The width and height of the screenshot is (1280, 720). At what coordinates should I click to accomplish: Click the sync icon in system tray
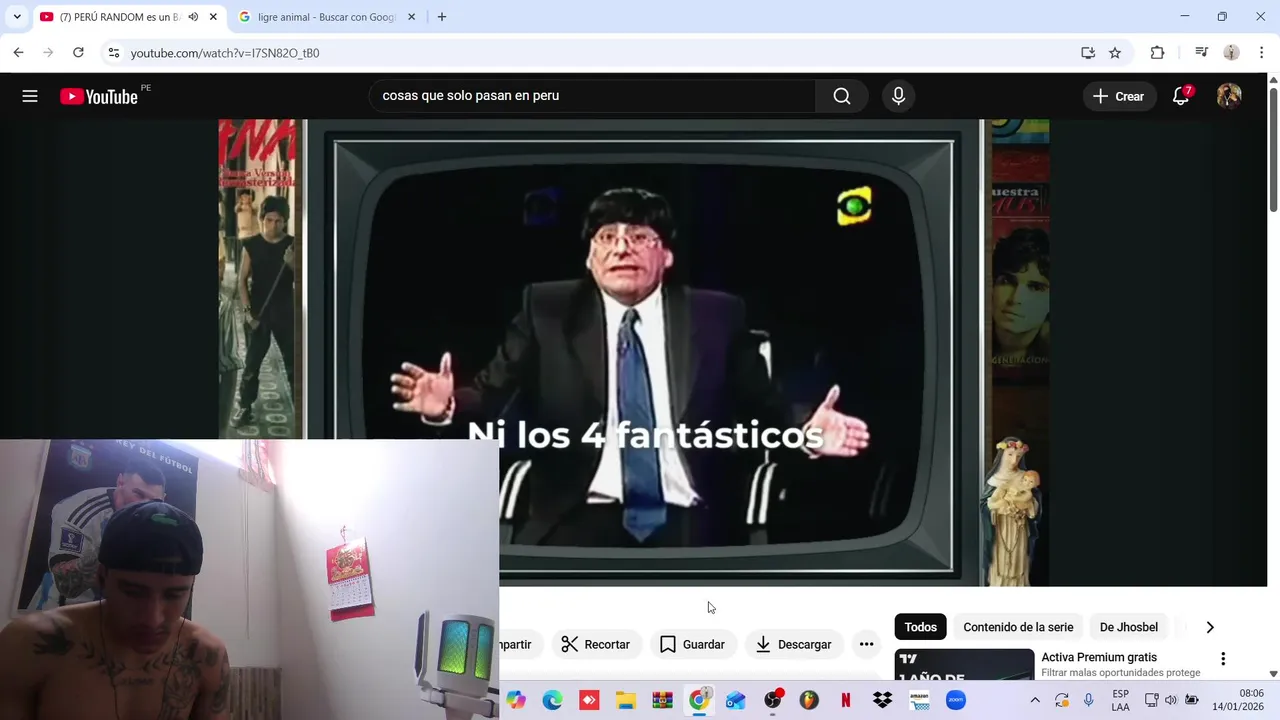1062,700
